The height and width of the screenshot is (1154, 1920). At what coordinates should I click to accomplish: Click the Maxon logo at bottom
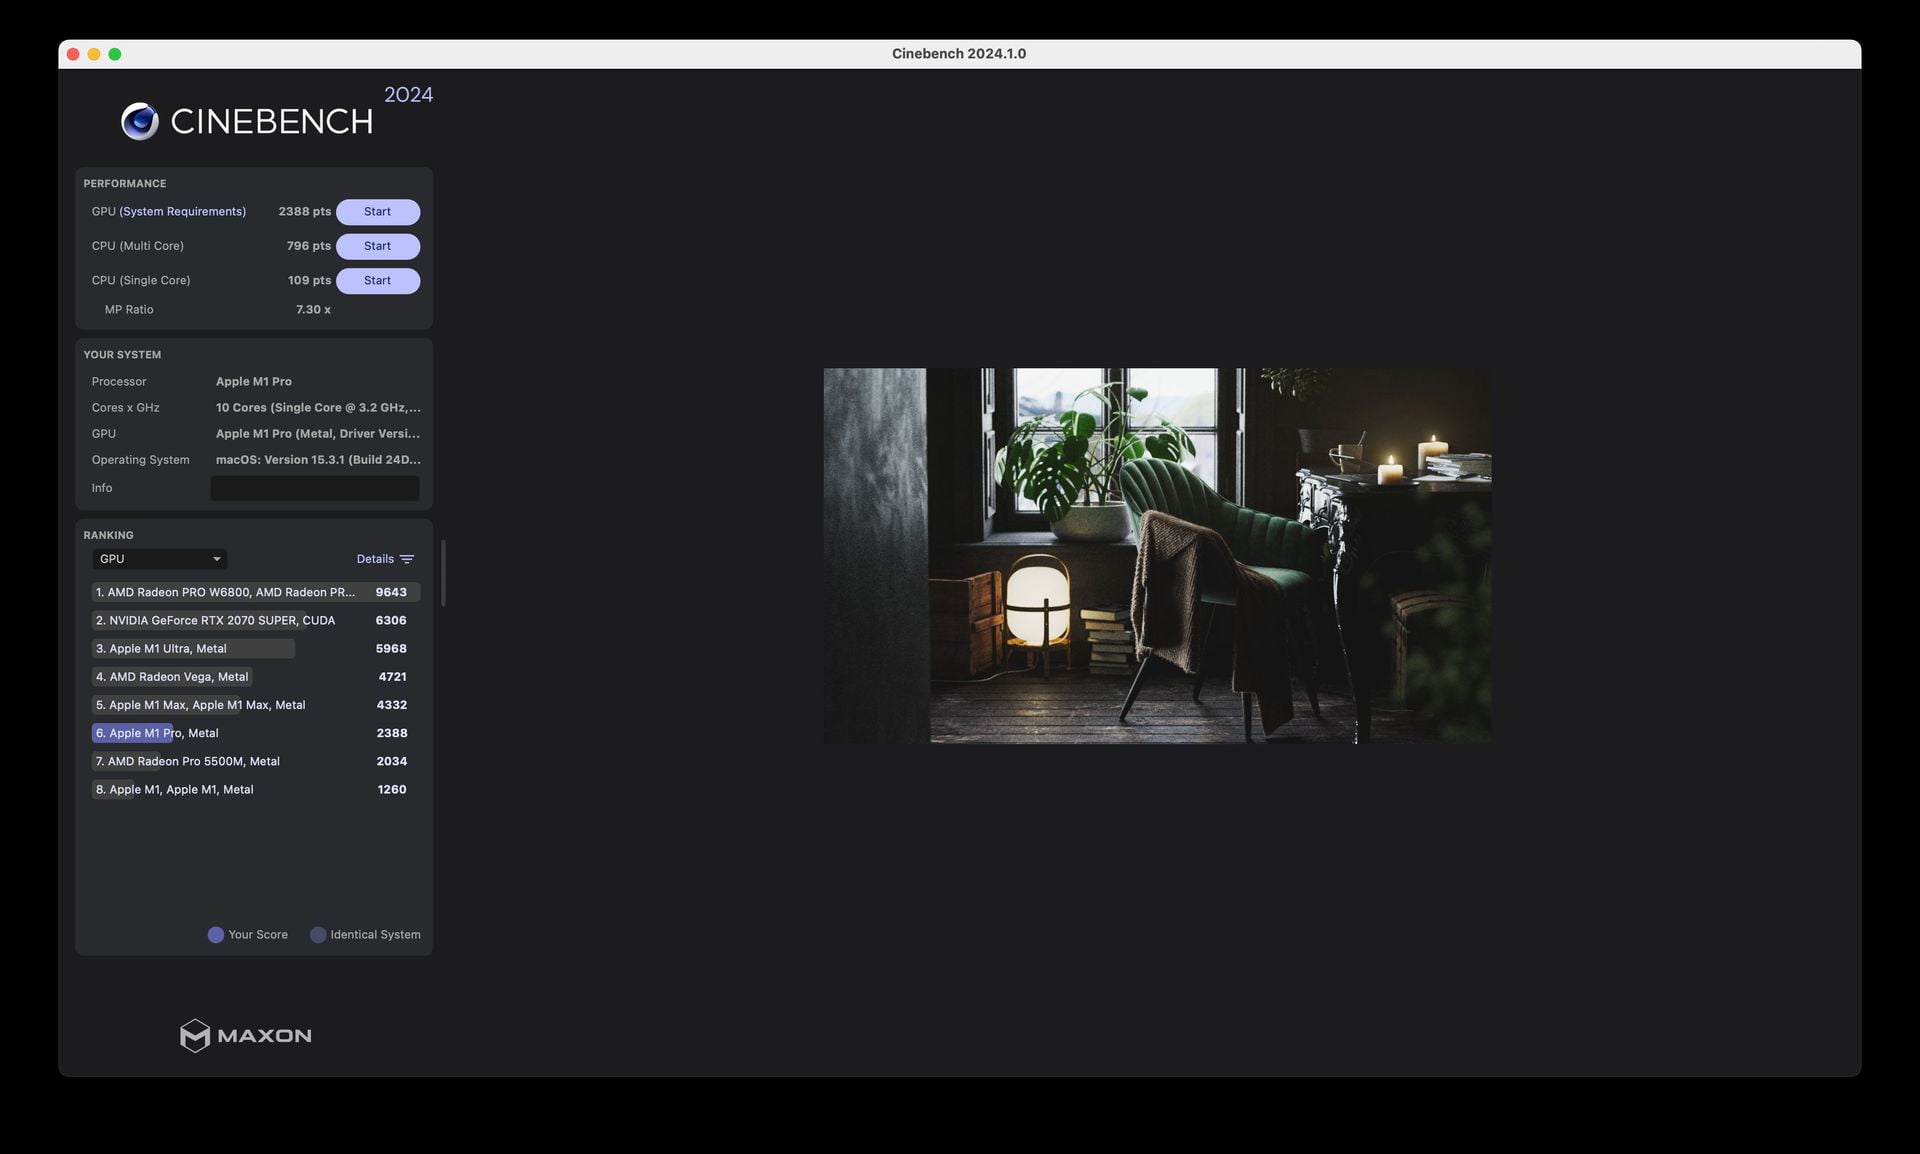coord(245,1035)
